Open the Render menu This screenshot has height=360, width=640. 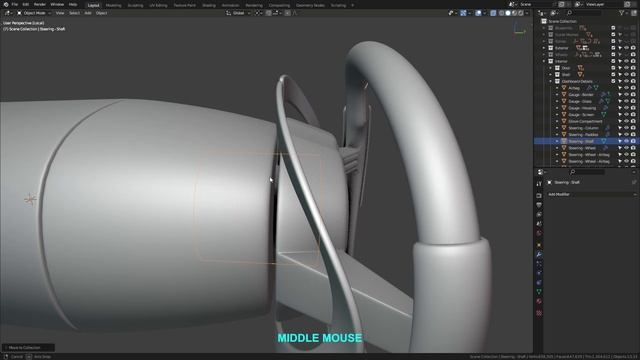tap(40, 4)
